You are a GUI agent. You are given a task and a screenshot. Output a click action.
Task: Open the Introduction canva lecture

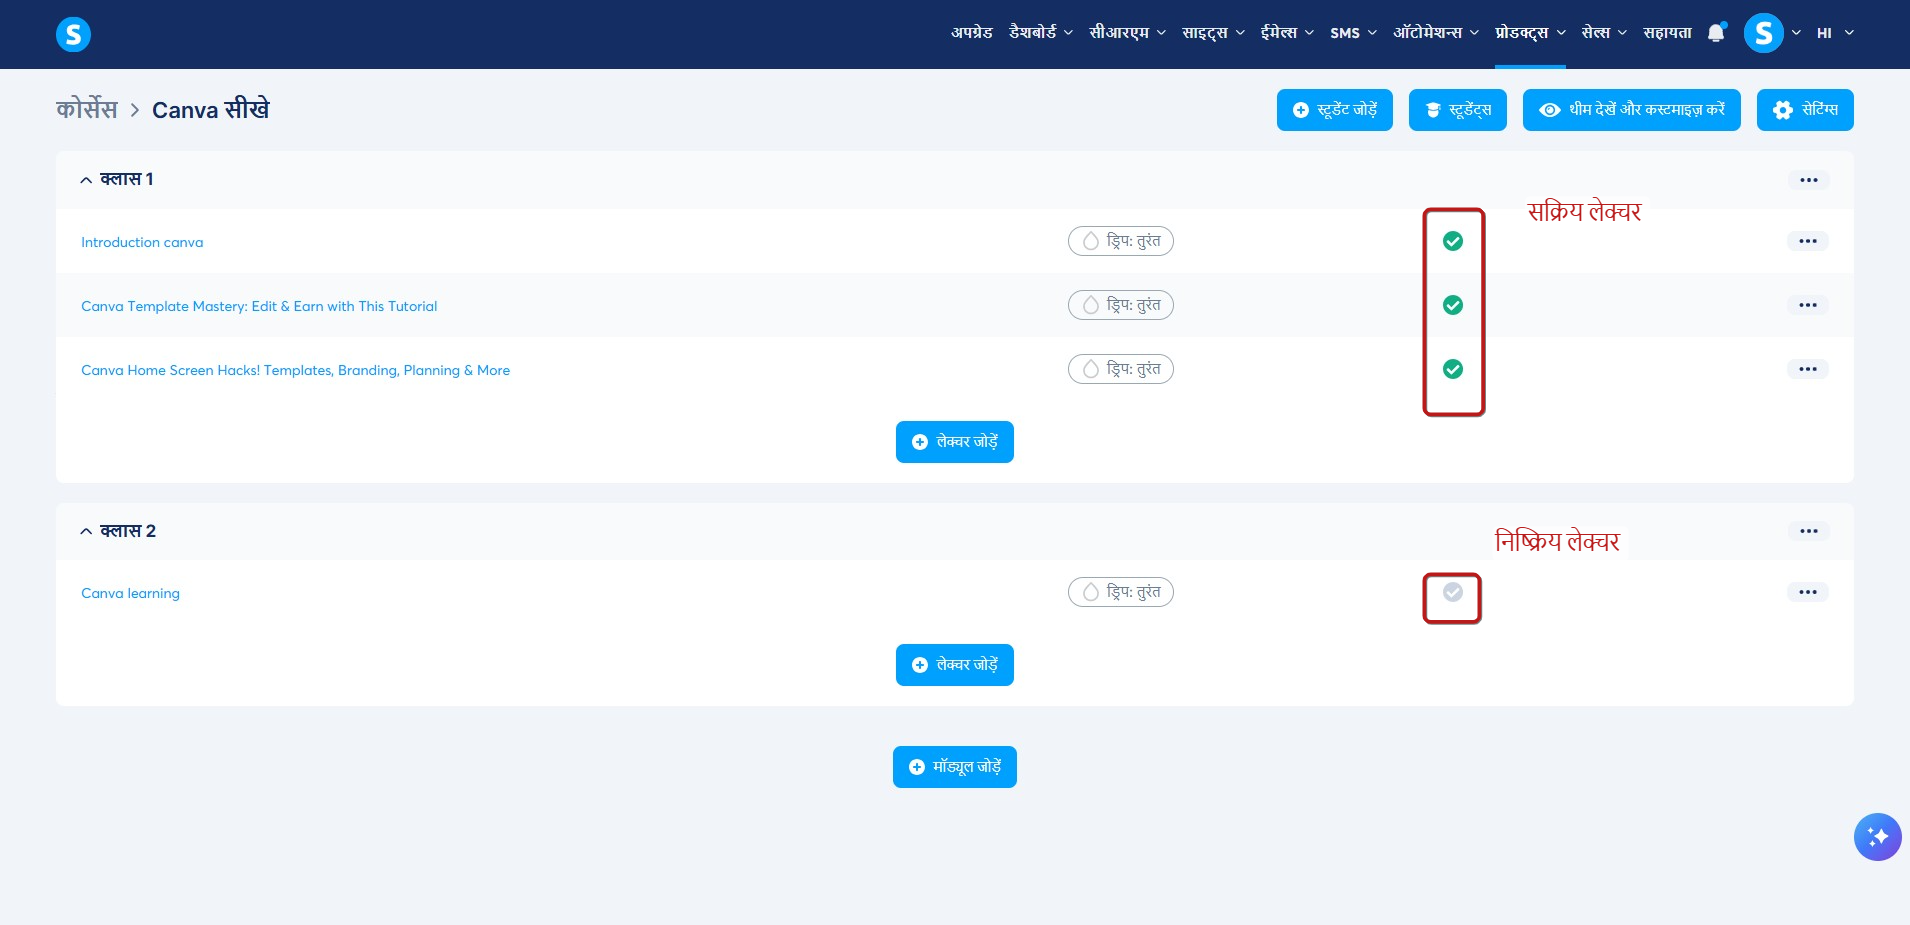(x=142, y=242)
